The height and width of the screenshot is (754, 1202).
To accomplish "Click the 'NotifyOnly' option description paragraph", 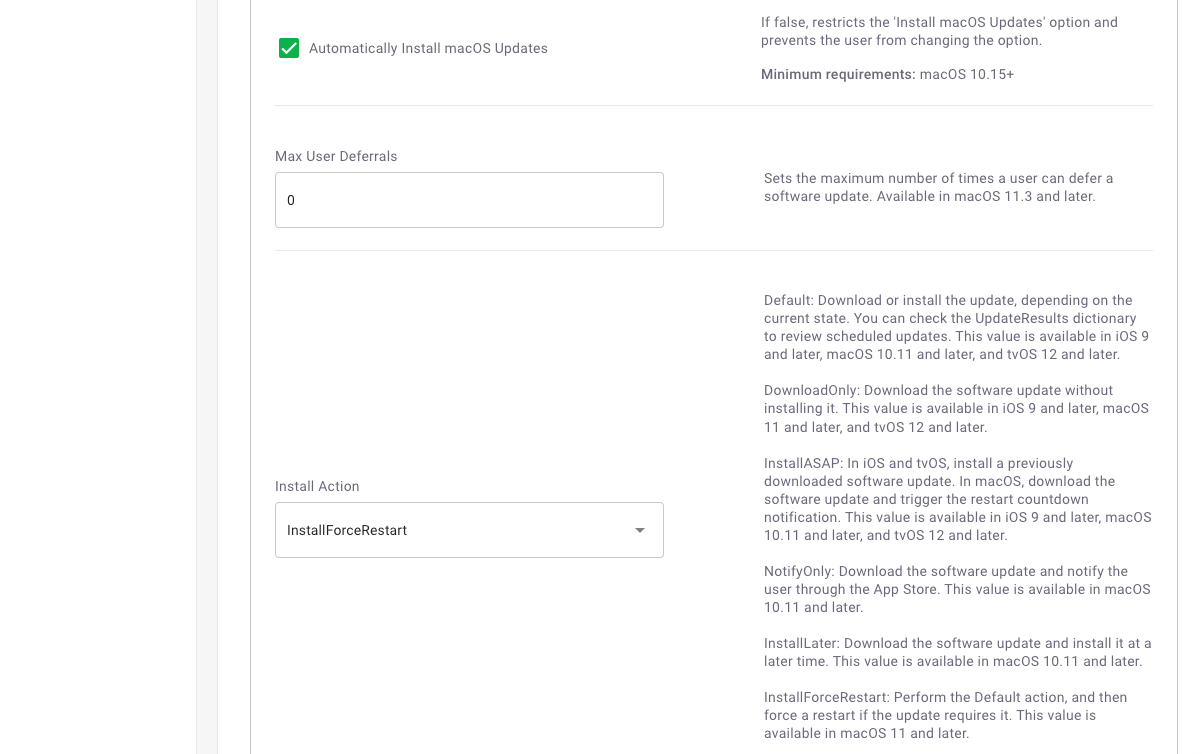I will pos(956,589).
